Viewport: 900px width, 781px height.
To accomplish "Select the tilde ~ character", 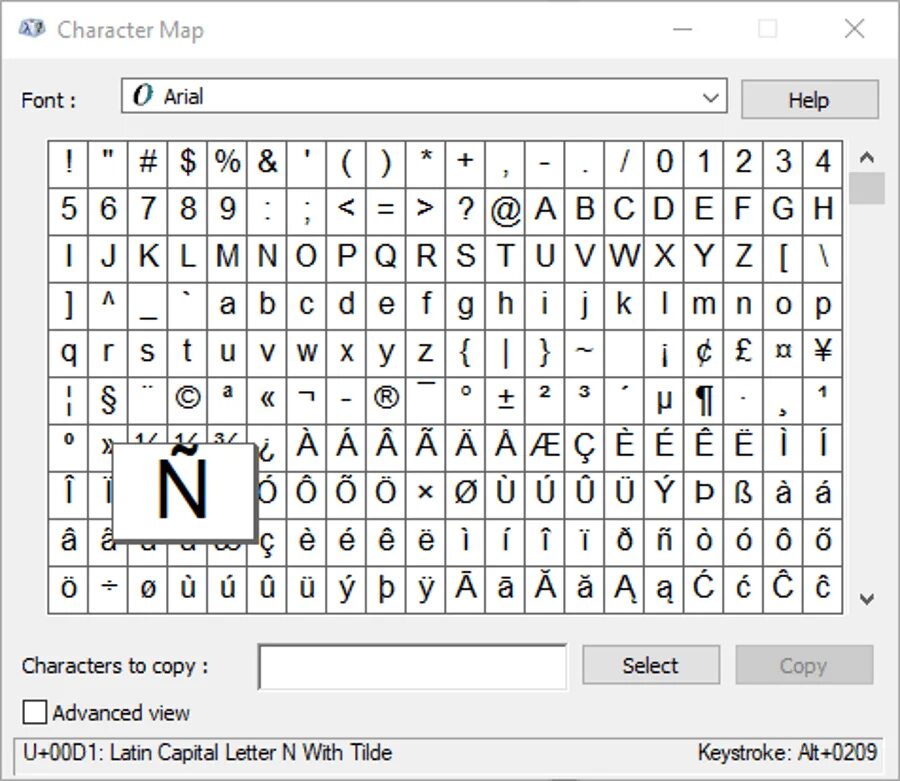I will (584, 351).
